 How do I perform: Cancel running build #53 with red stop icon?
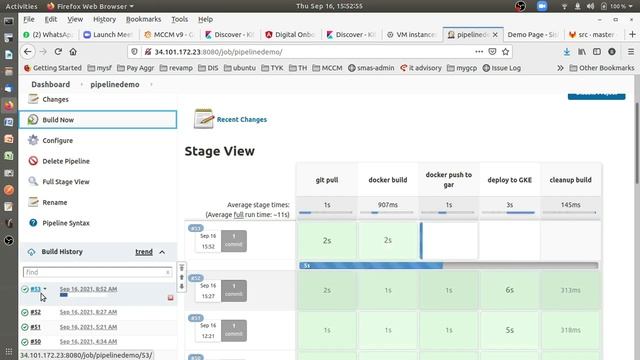pyautogui.click(x=171, y=298)
